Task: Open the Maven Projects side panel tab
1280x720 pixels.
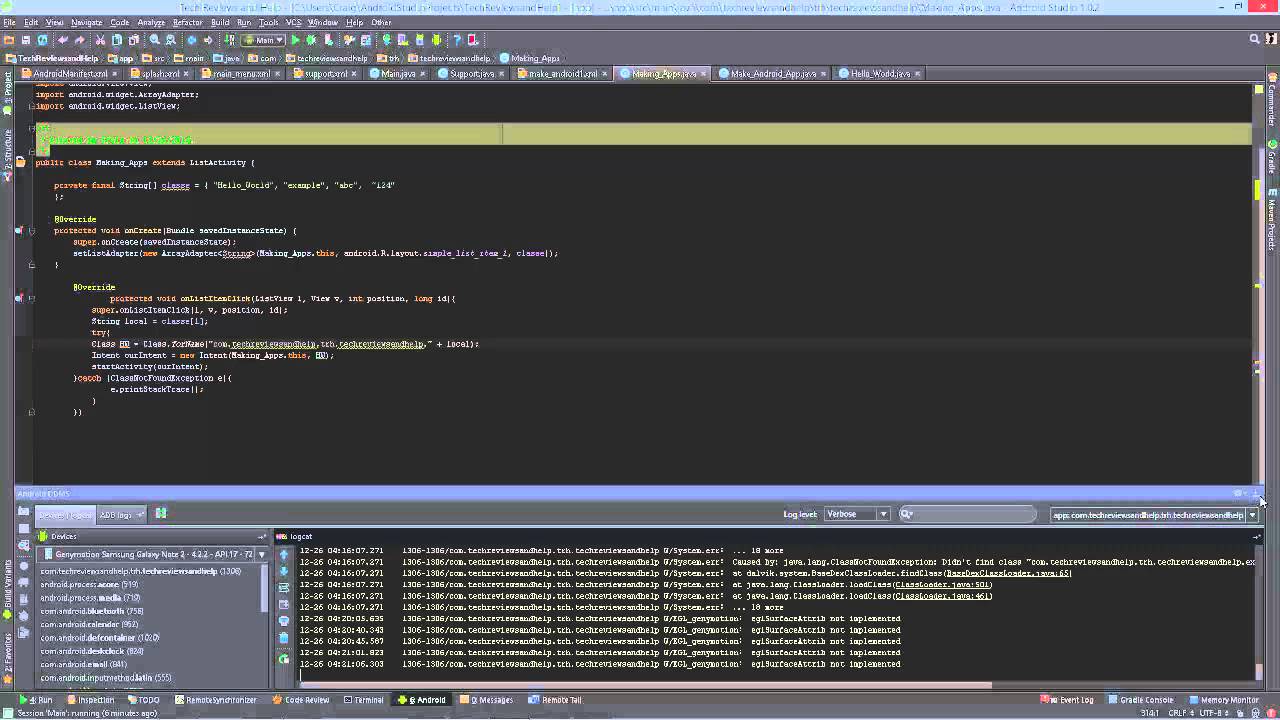Action: pos(1272,220)
